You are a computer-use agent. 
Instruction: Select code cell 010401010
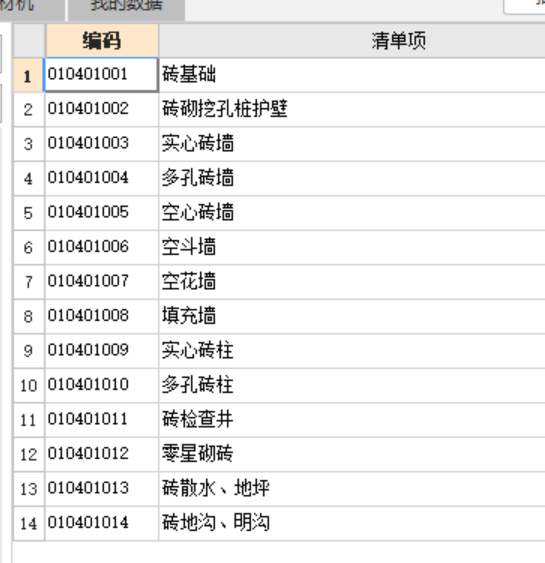click(101, 385)
